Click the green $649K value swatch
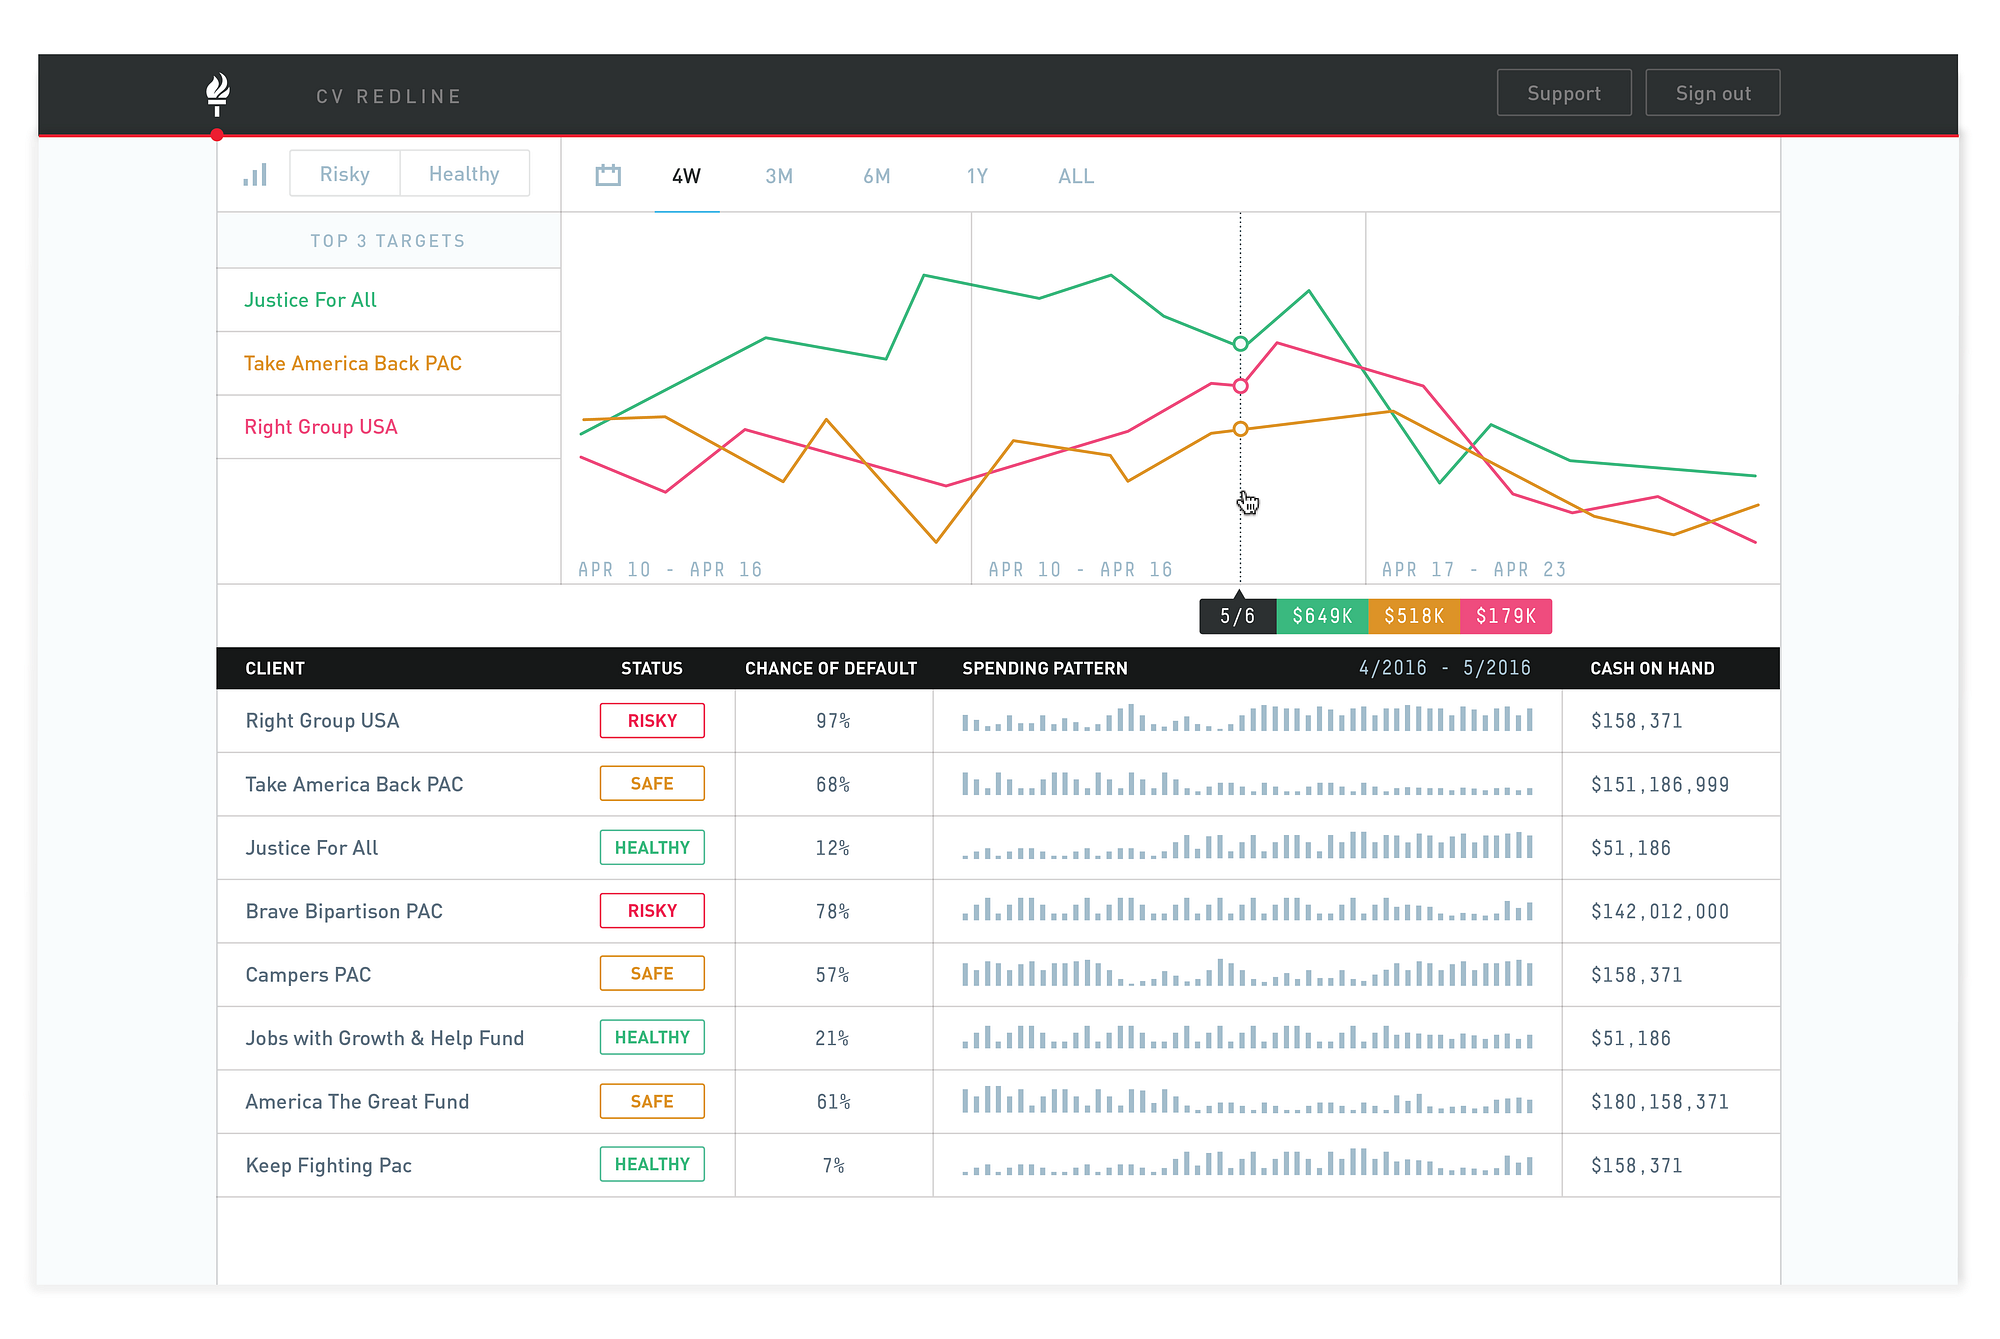Screen dimensions: 2000x1339 [x=1322, y=616]
